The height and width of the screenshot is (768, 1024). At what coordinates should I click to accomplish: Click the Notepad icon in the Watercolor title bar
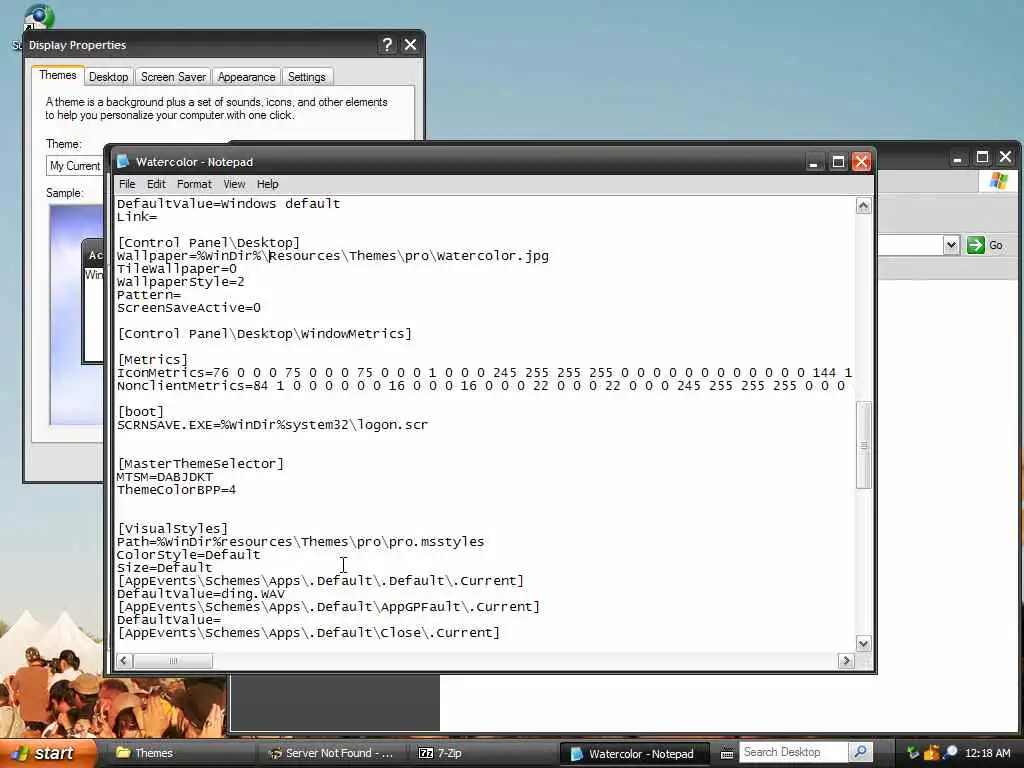pyautogui.click(x=123, y=161)
